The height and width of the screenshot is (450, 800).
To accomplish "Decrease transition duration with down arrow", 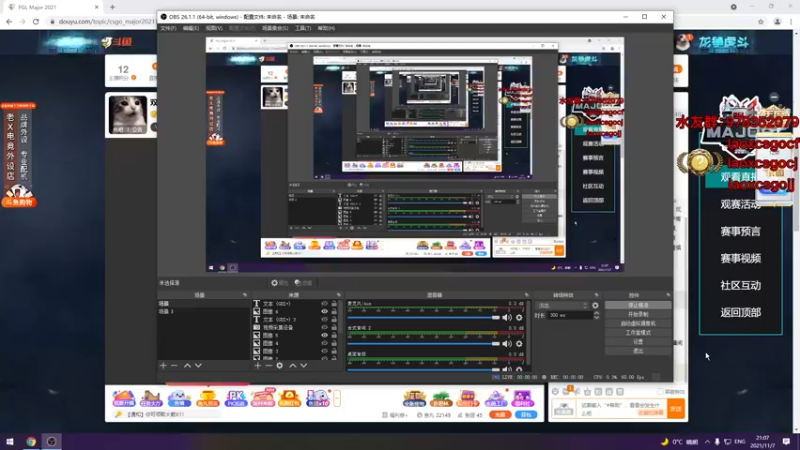I will click(x=596, y=318).
